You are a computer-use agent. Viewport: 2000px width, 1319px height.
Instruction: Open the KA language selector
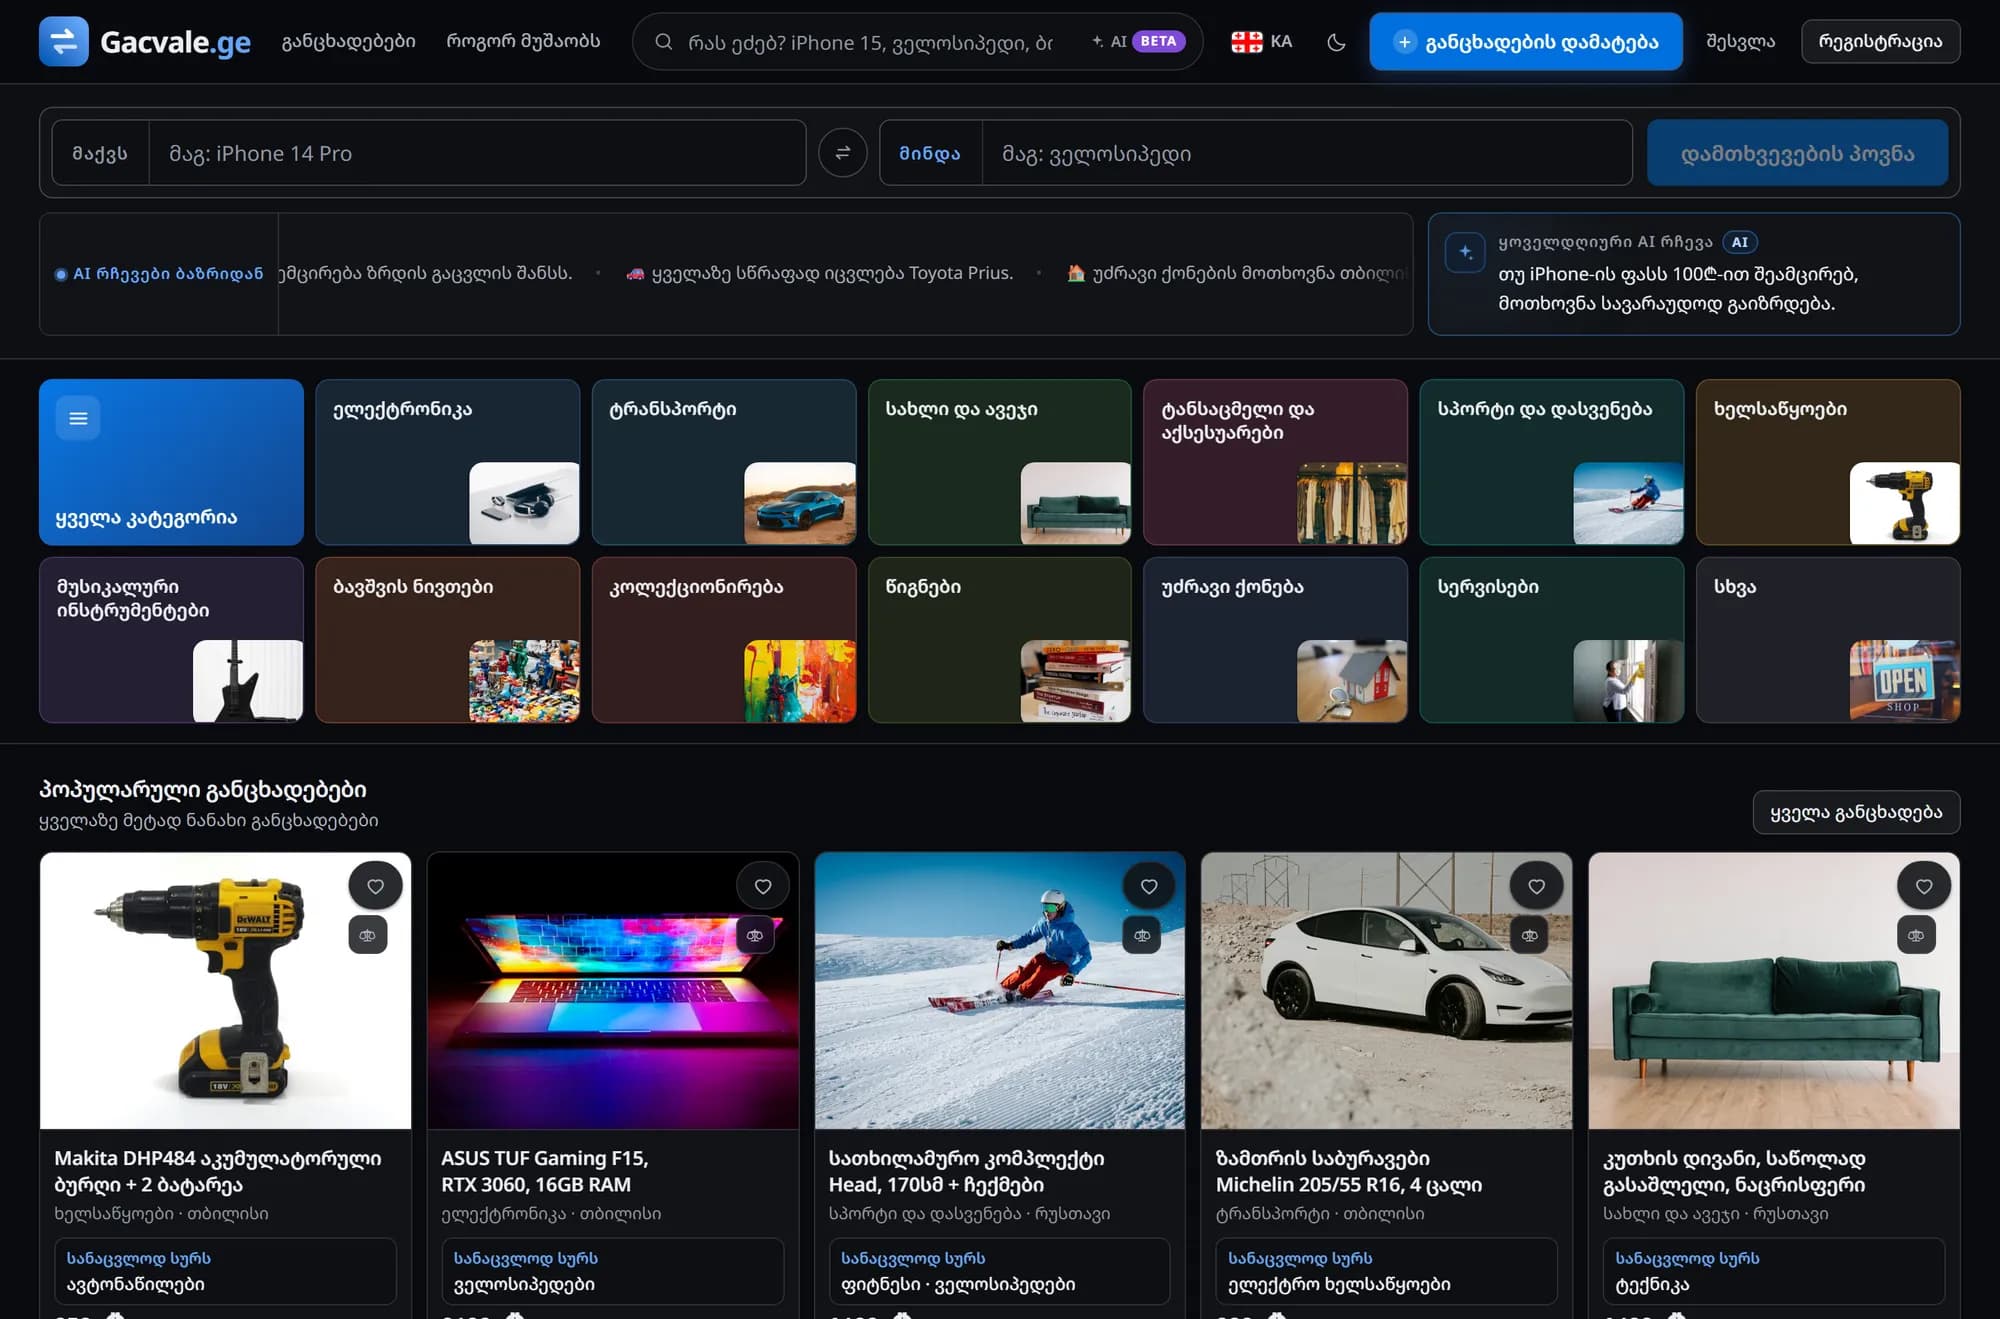pyautogui.click(x=1262, y=42)
